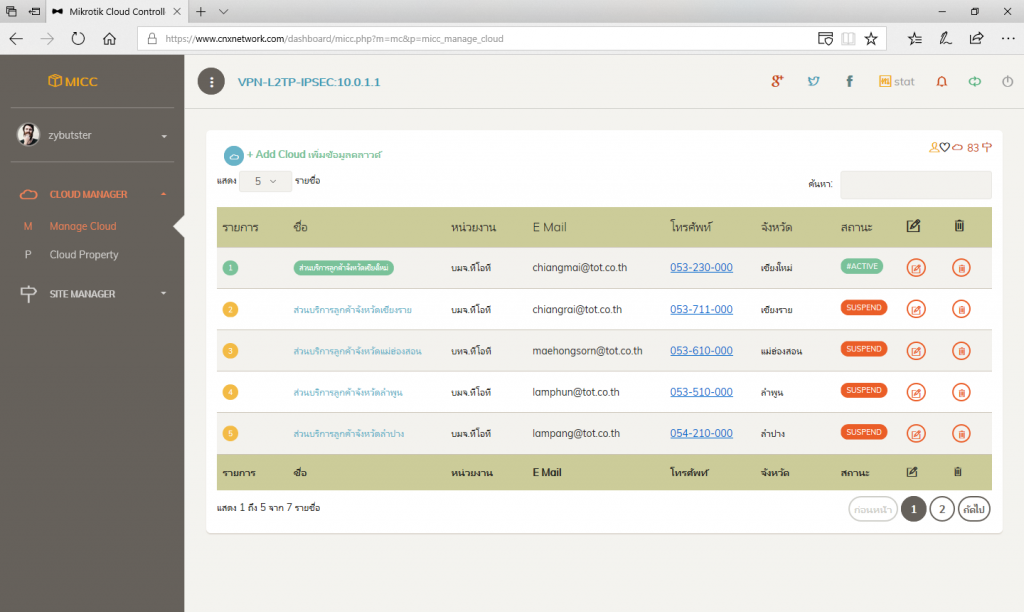
Task: Delete the chiangrai@tot.co.th row
Action: coord(961,310)
